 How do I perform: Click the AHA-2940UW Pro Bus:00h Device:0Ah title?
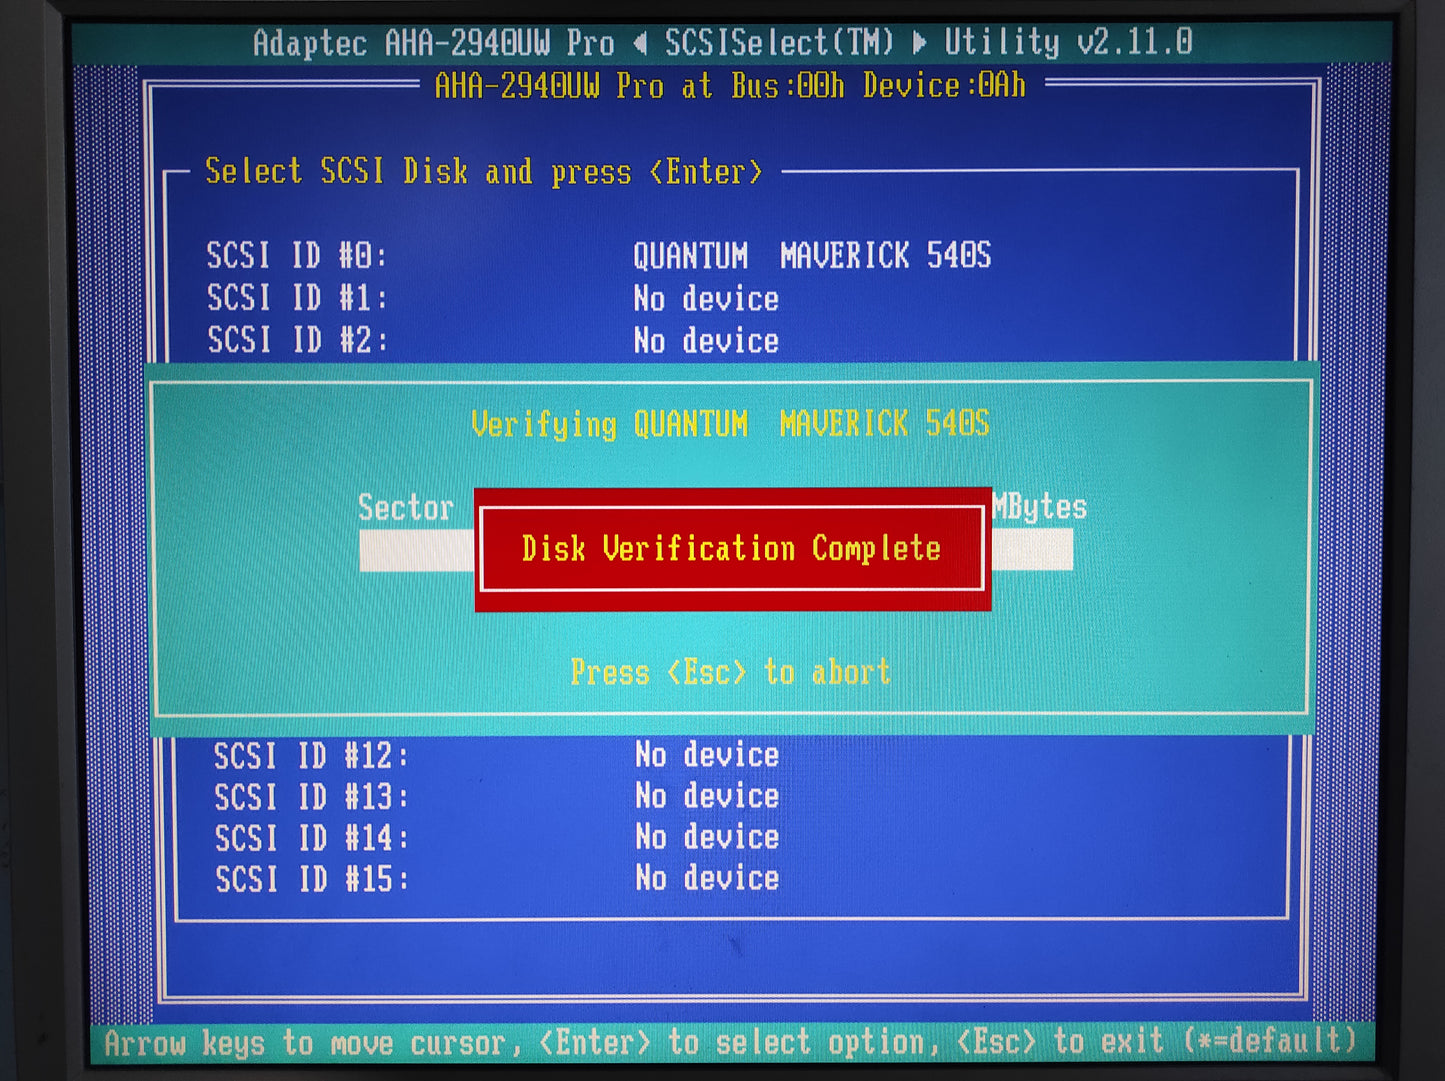[x=729, y=86]
